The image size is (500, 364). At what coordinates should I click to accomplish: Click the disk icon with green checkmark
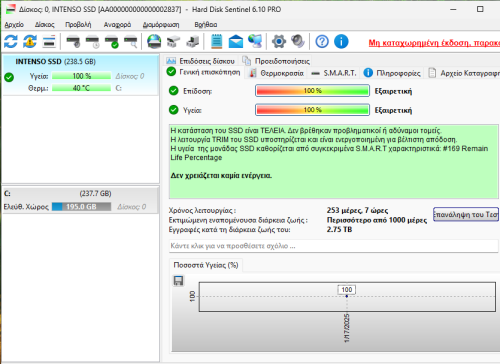tap(112, 42)
